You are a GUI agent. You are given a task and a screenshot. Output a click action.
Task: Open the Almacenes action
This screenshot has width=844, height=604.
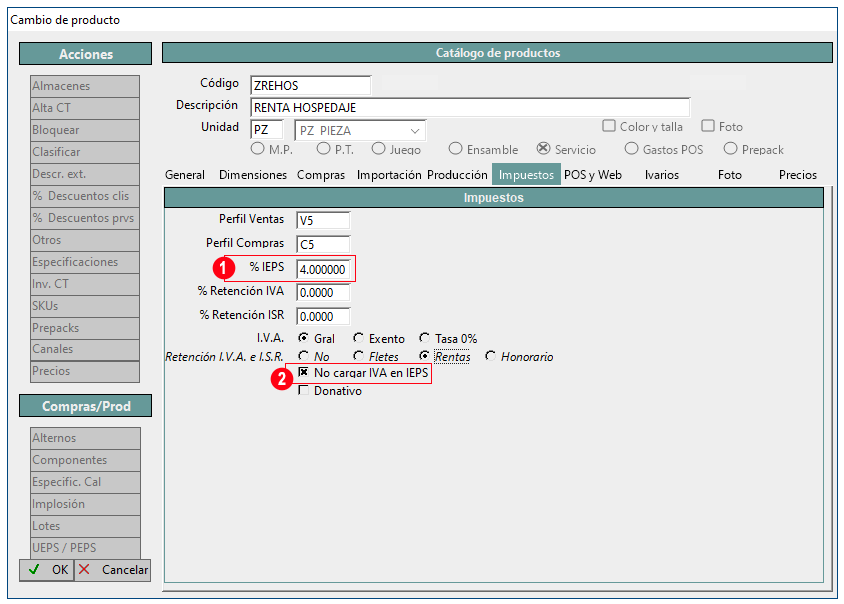[85, 86]
